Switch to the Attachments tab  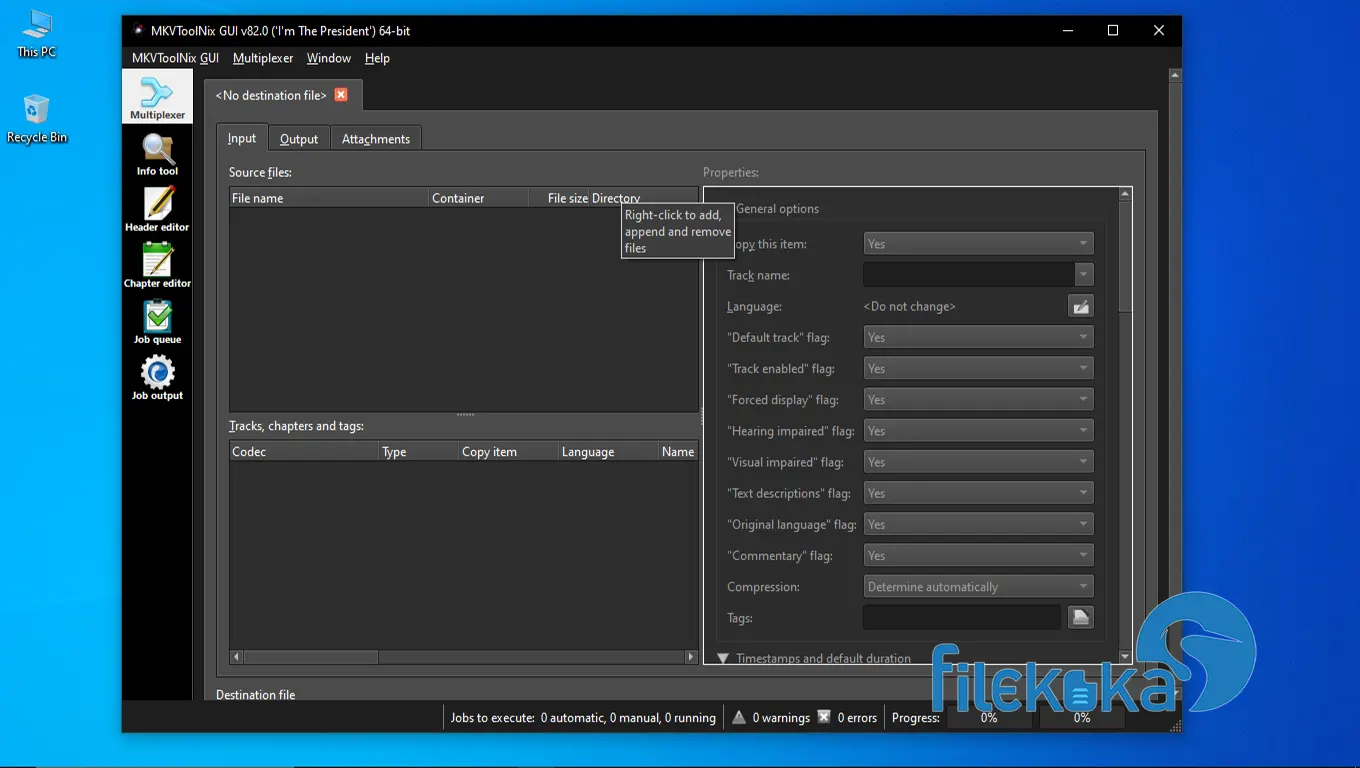click(x=376, y=139)
